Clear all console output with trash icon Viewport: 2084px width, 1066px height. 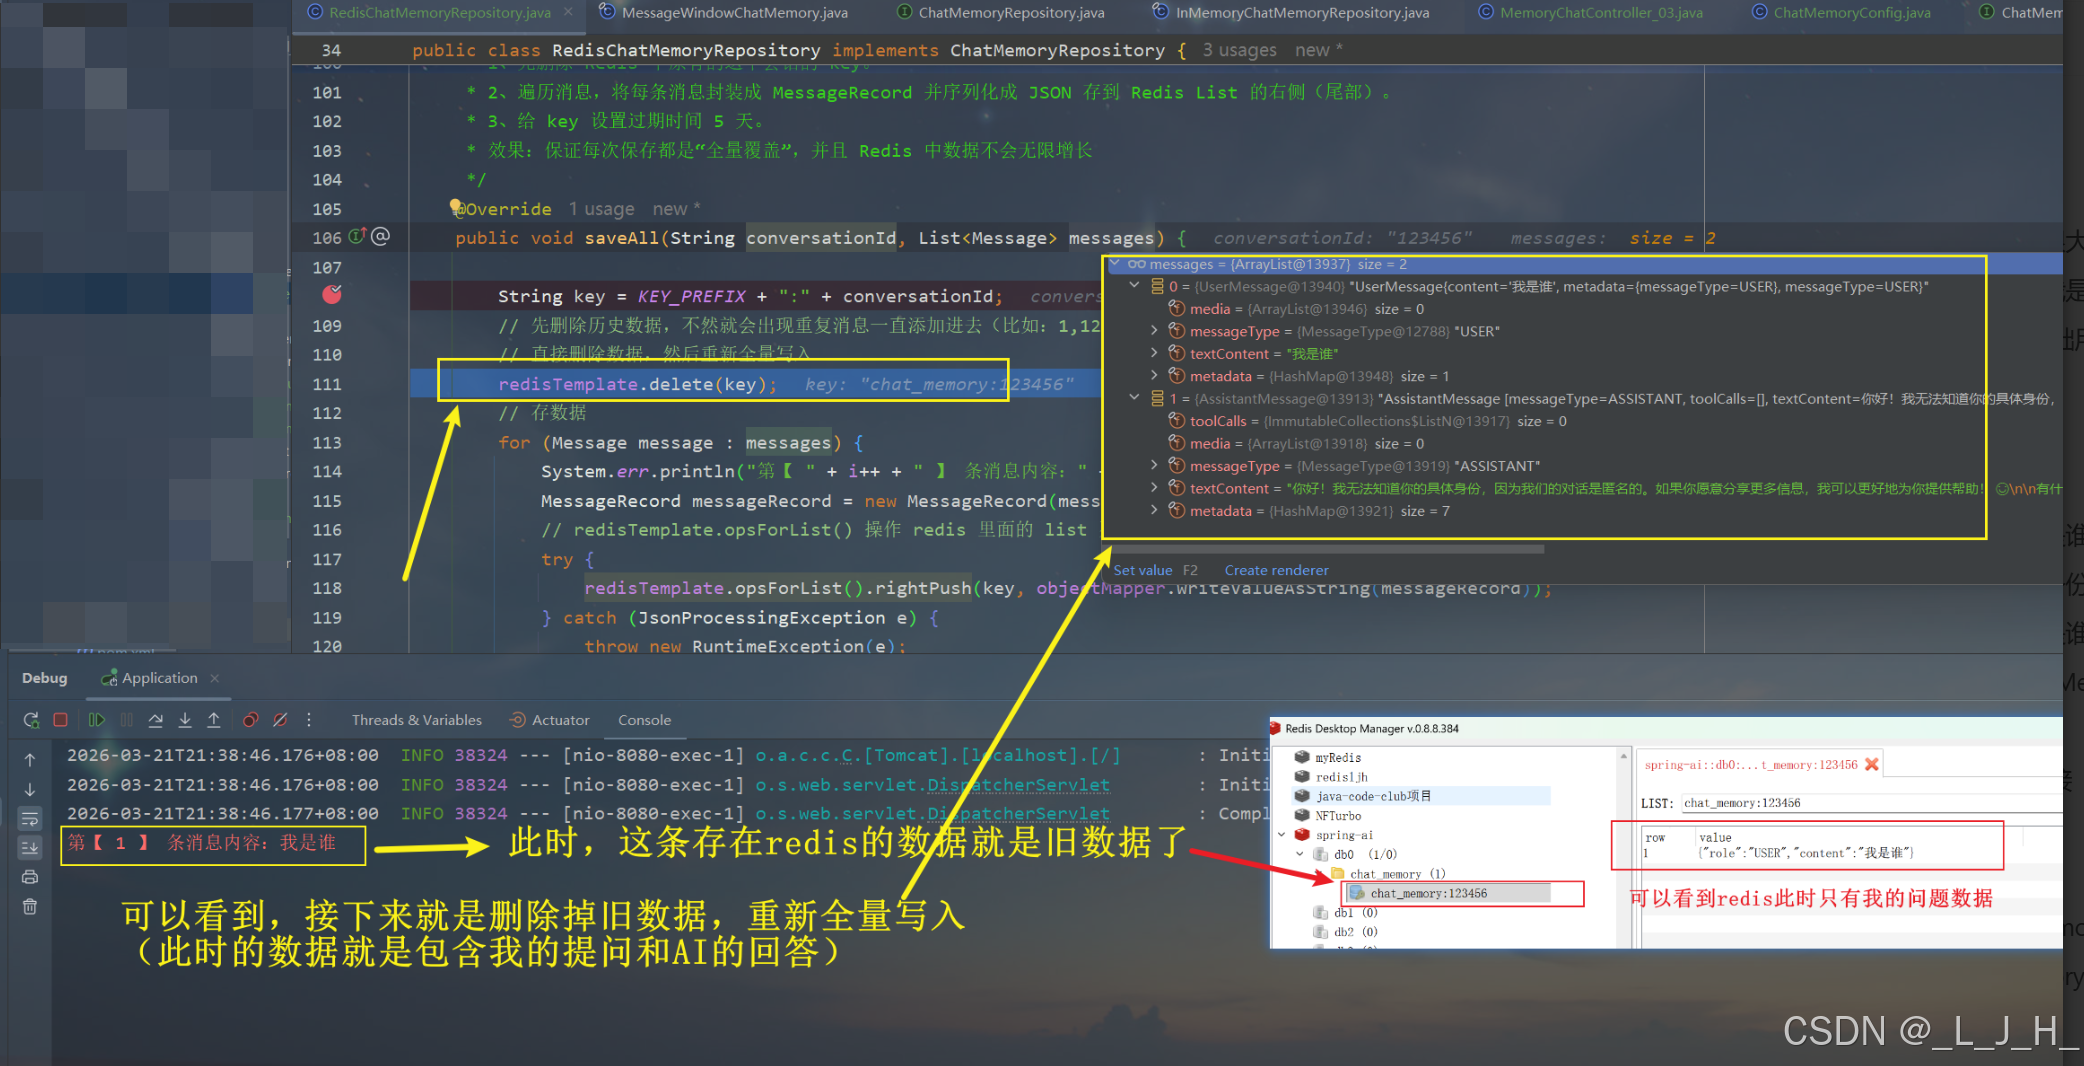[x=30, y=907]
